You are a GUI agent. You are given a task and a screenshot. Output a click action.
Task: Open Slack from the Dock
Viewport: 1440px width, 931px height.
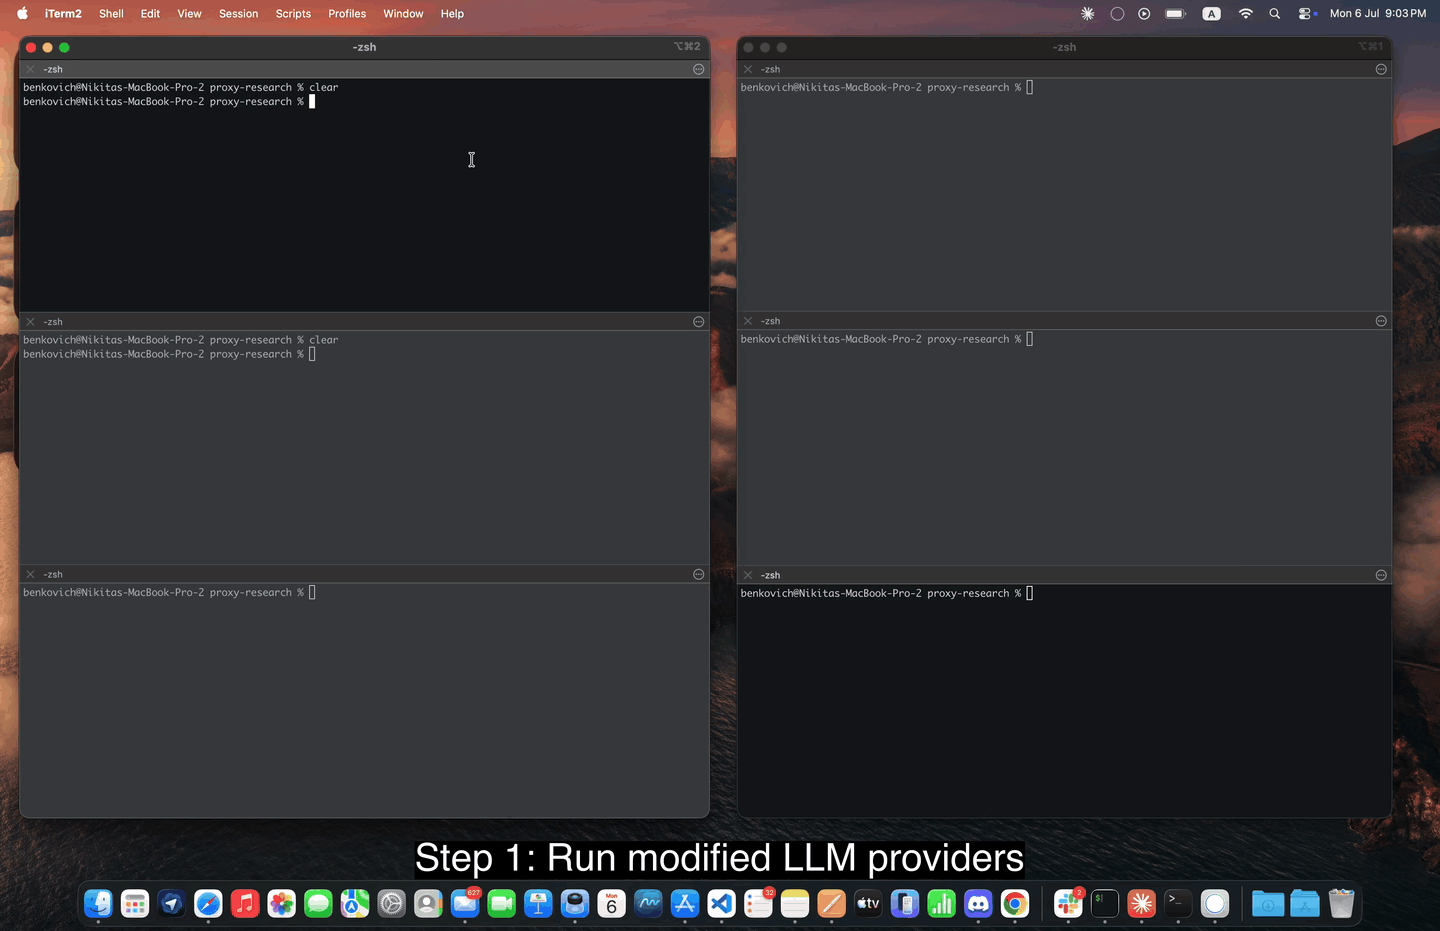pos(1068,904)
